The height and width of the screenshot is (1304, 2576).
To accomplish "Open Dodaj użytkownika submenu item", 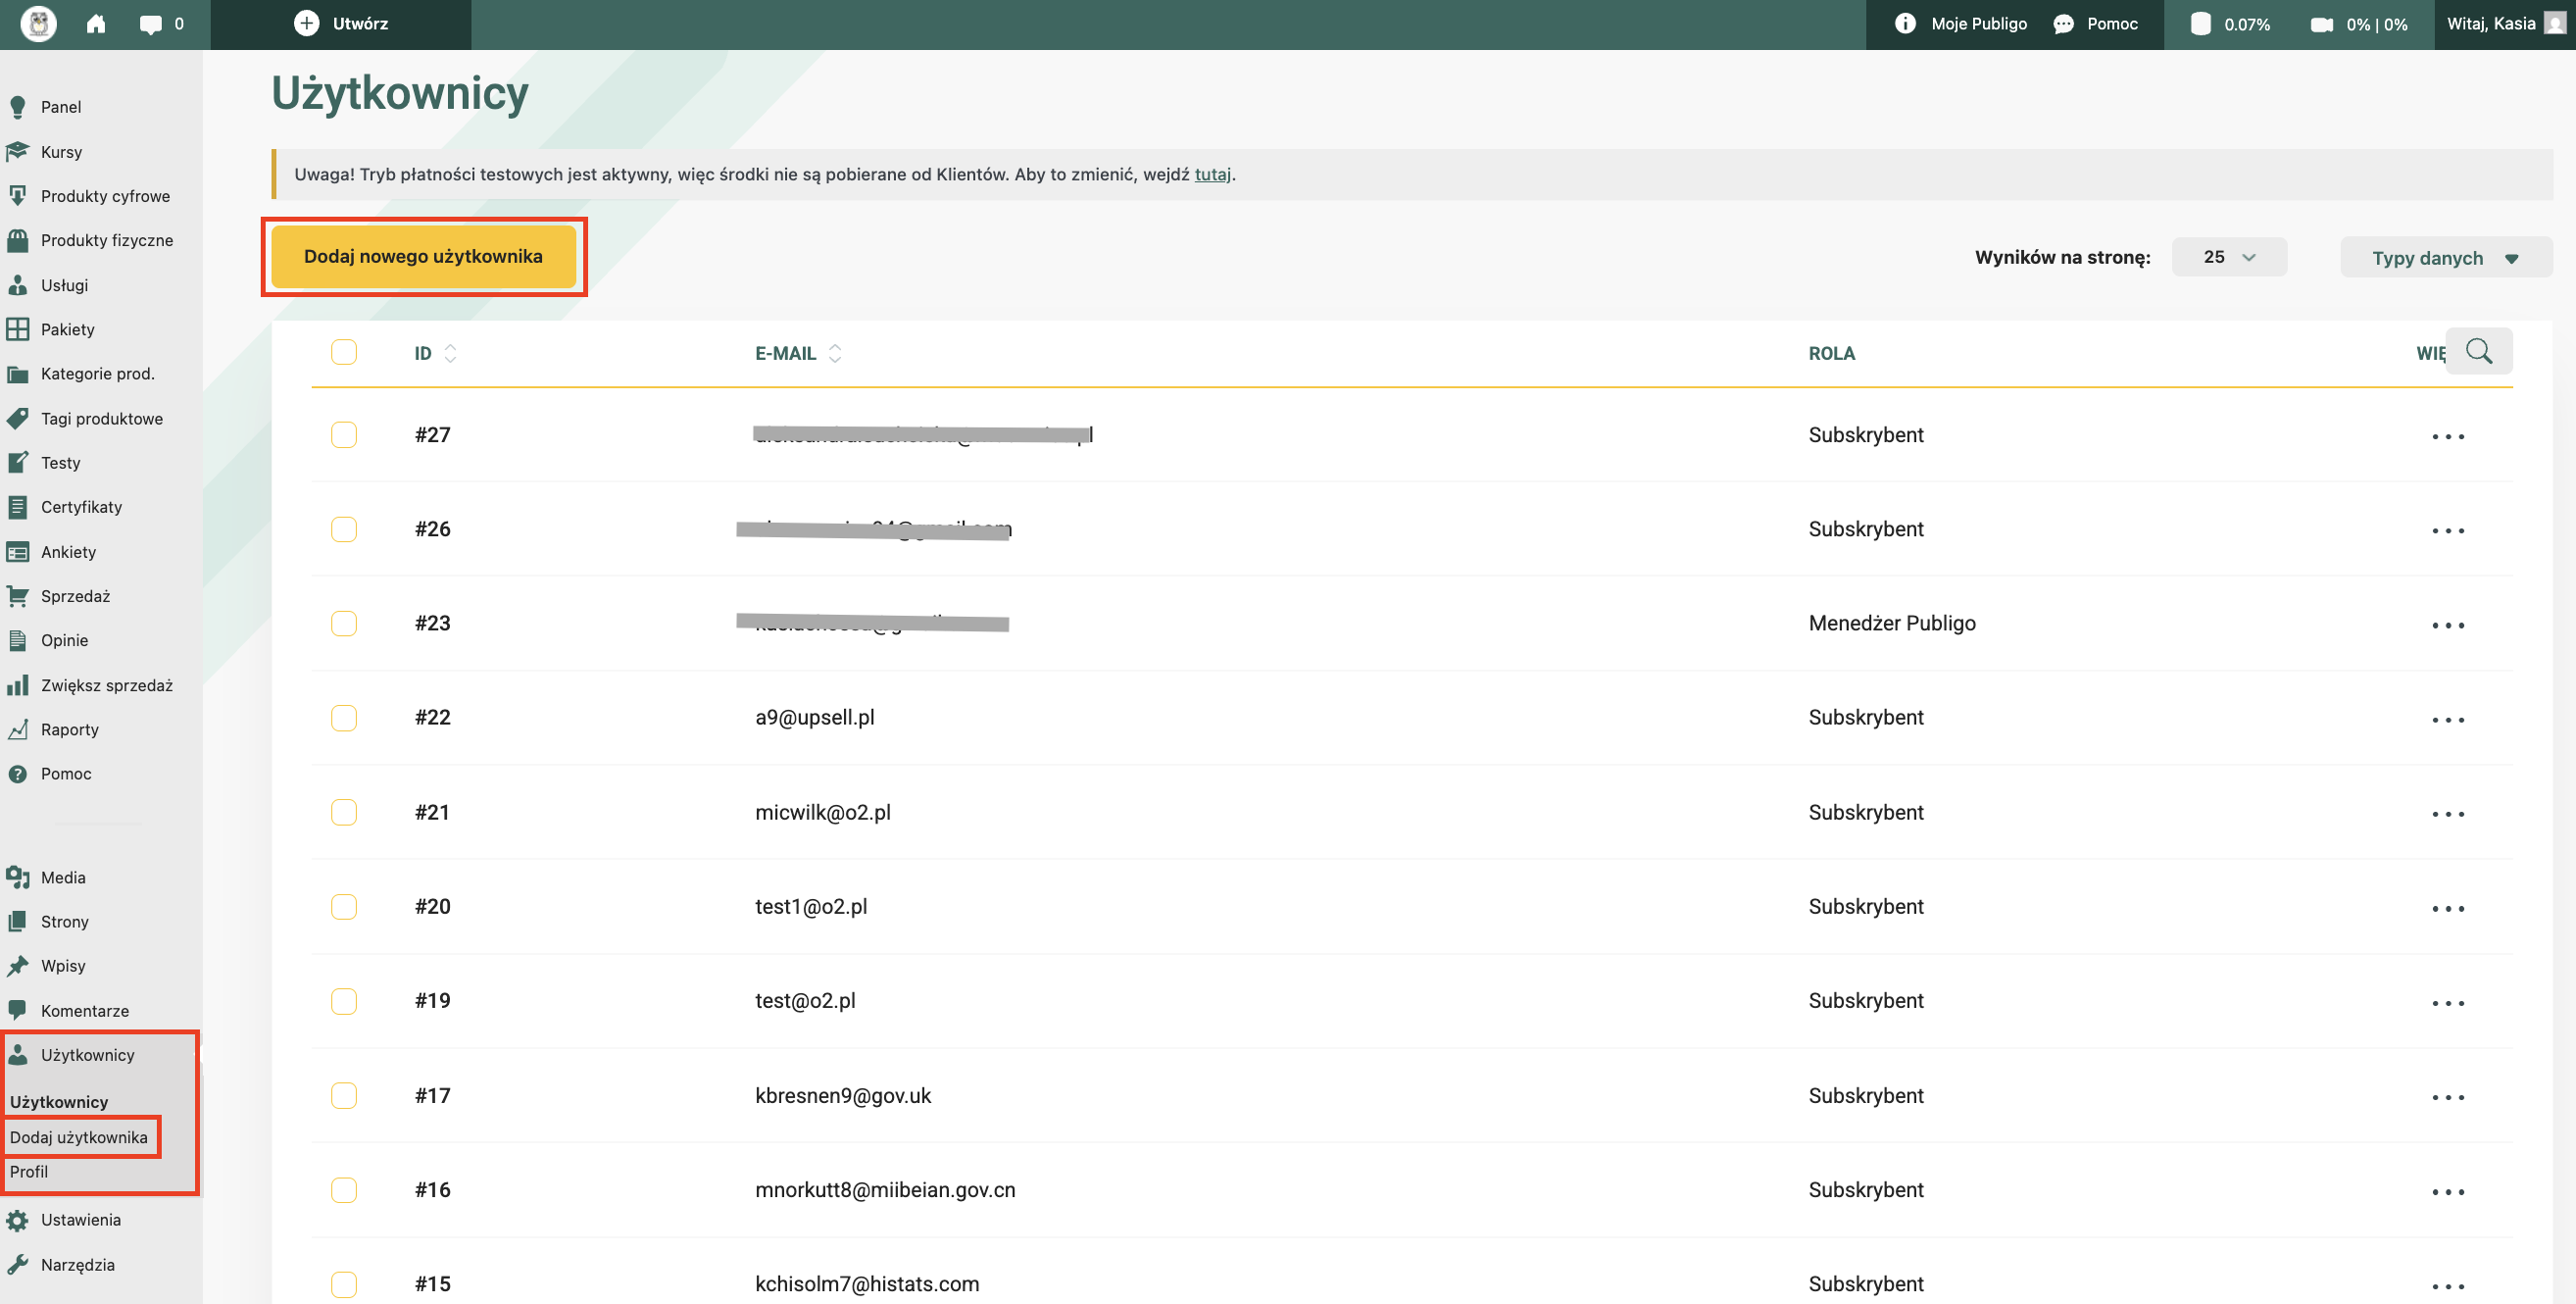I will [79, 1137].
